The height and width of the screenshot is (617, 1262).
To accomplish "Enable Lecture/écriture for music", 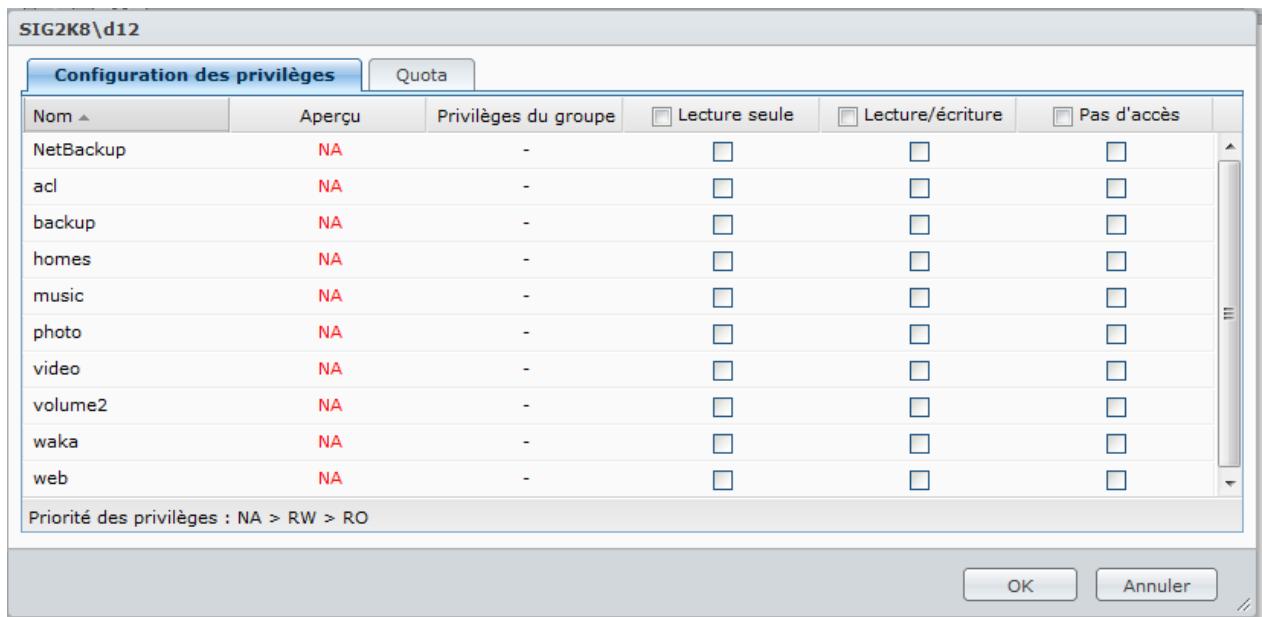I will 917,296.
